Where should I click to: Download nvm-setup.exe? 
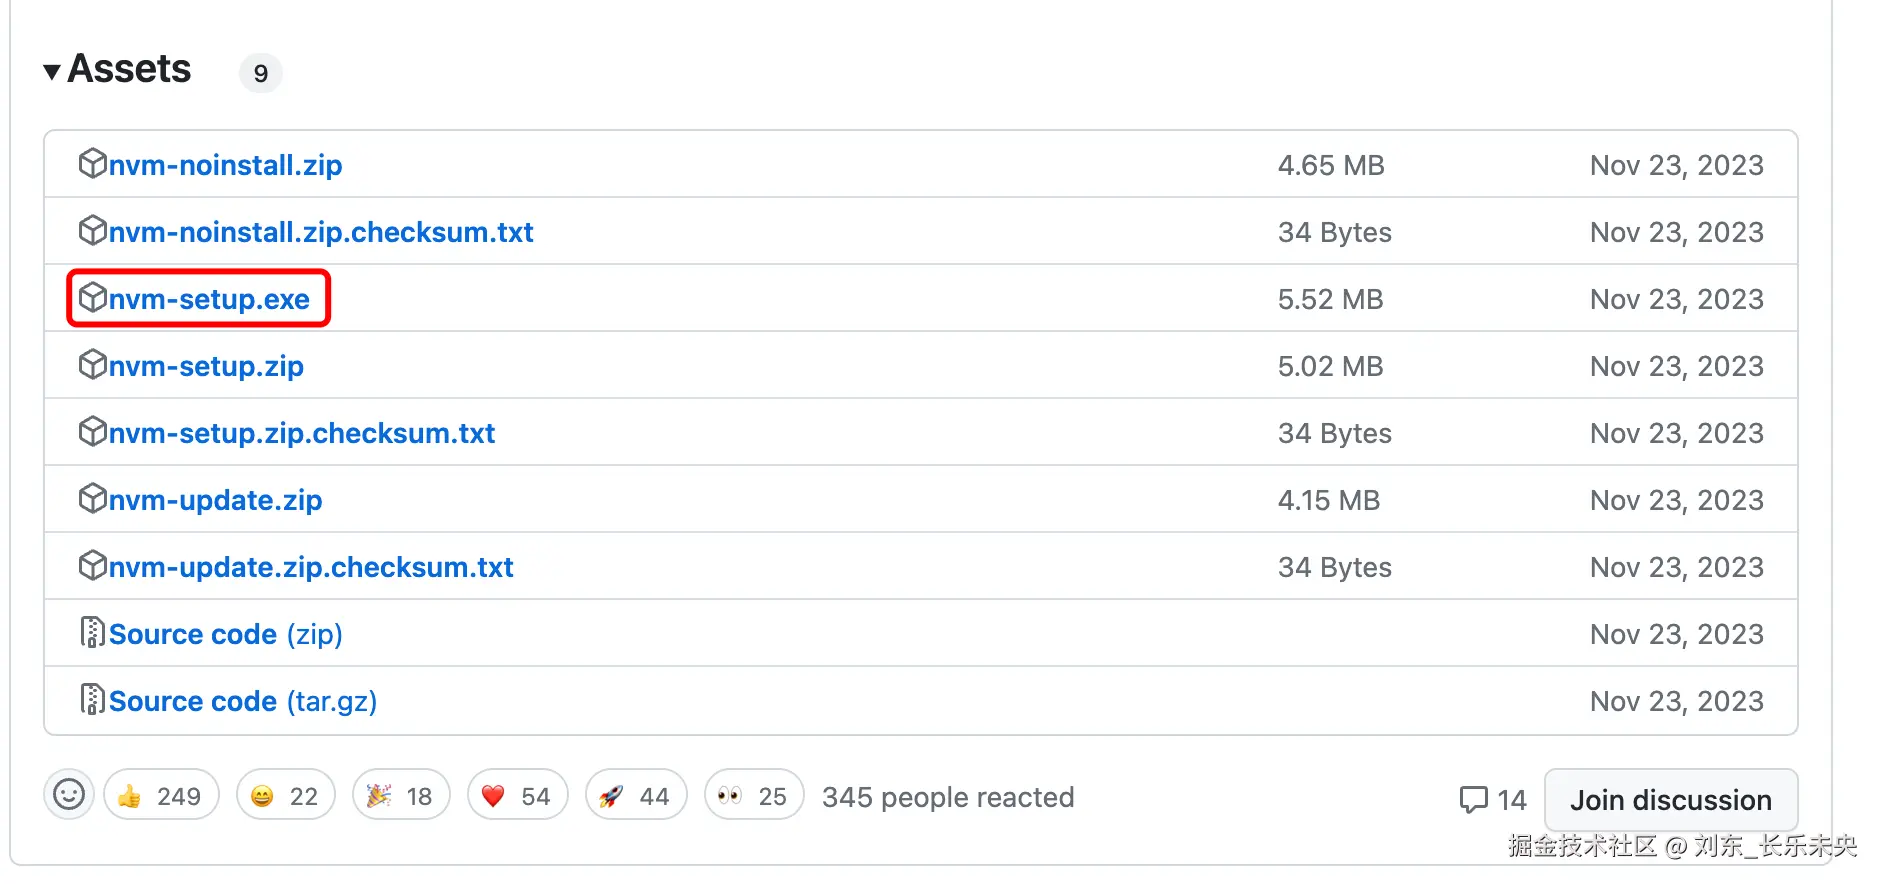tap(209, 299)
